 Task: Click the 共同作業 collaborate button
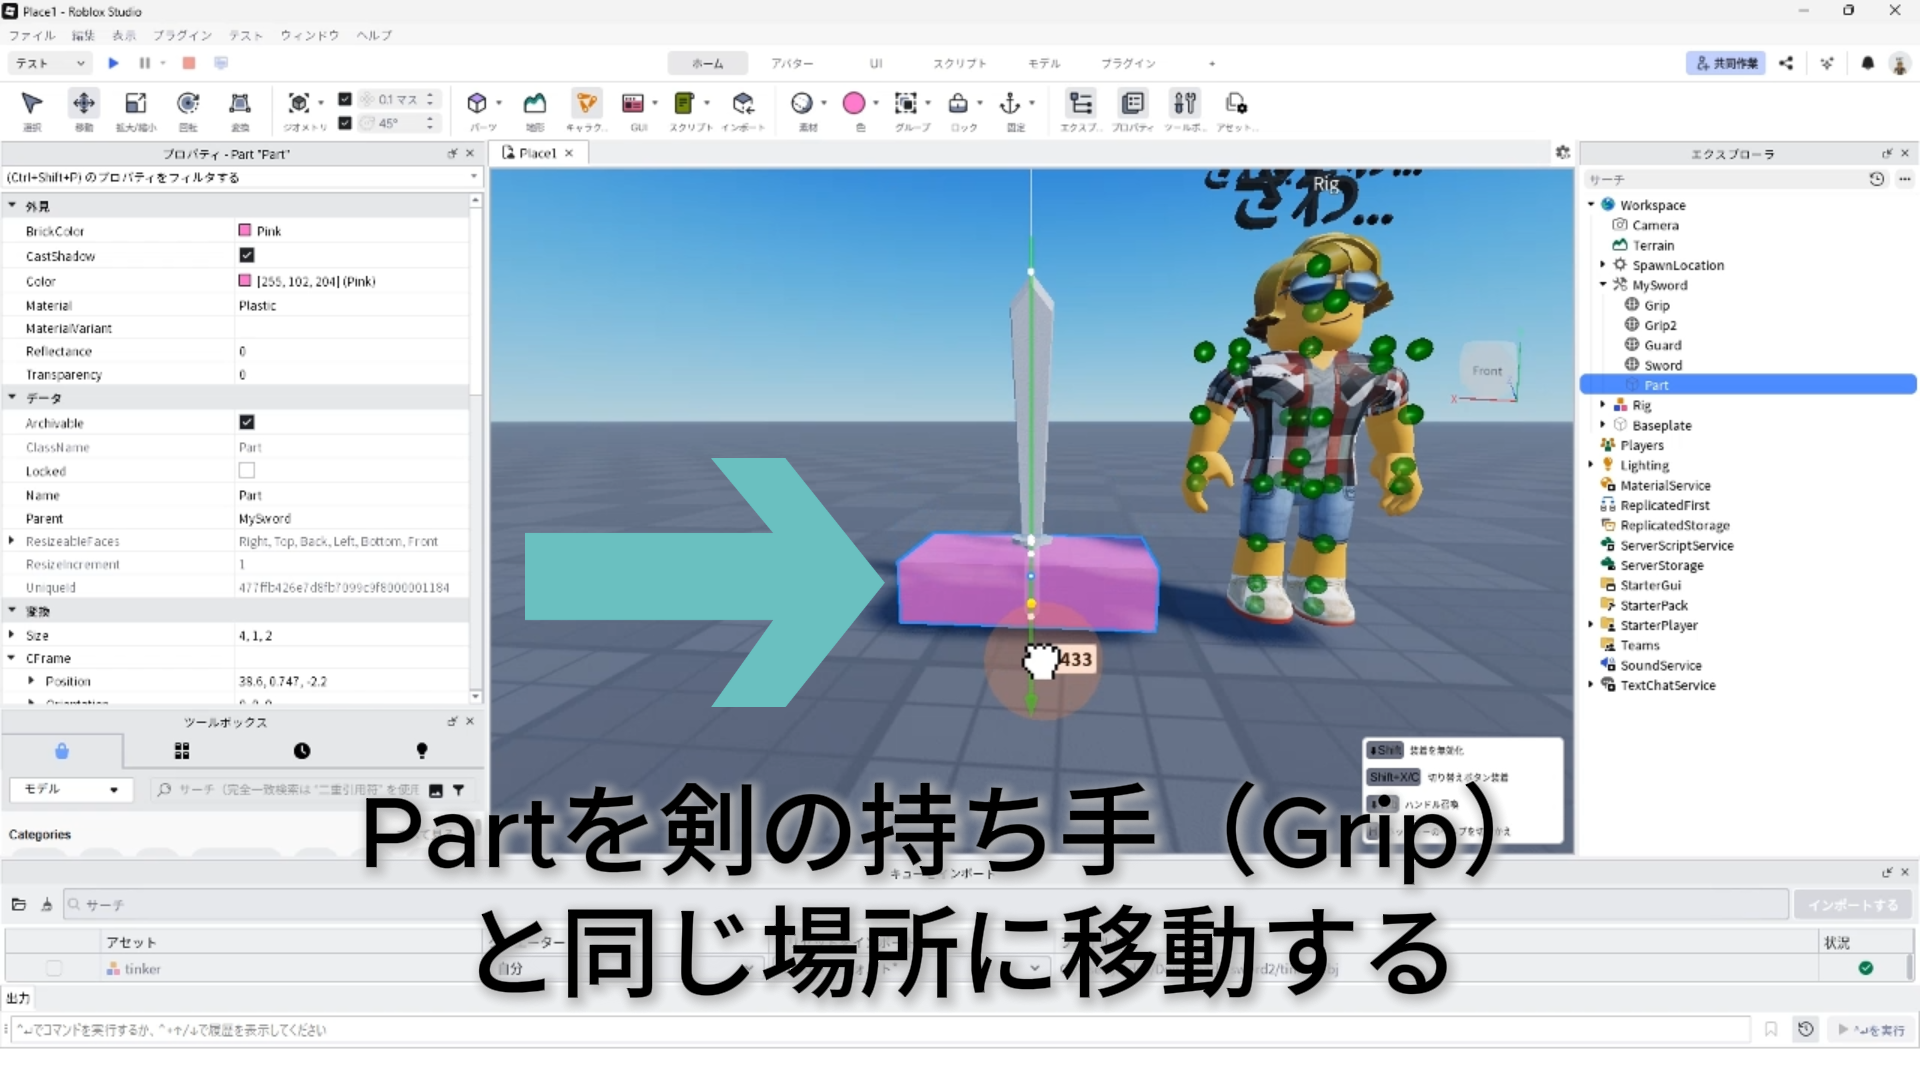(x=1726, y=63)
